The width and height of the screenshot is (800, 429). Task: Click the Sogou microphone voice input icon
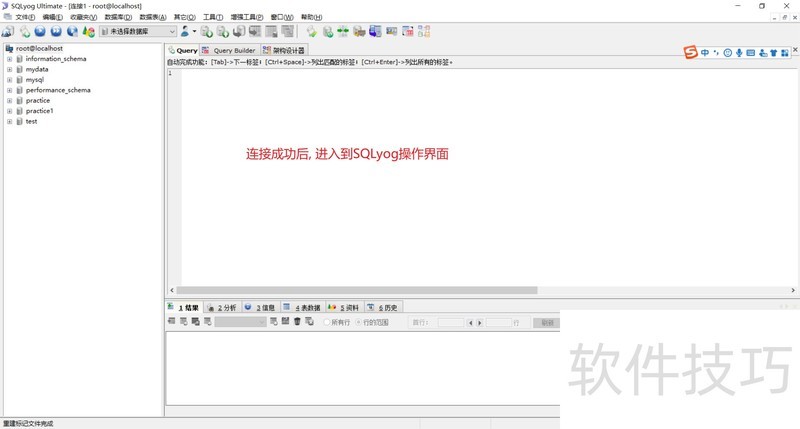(739, 53)
